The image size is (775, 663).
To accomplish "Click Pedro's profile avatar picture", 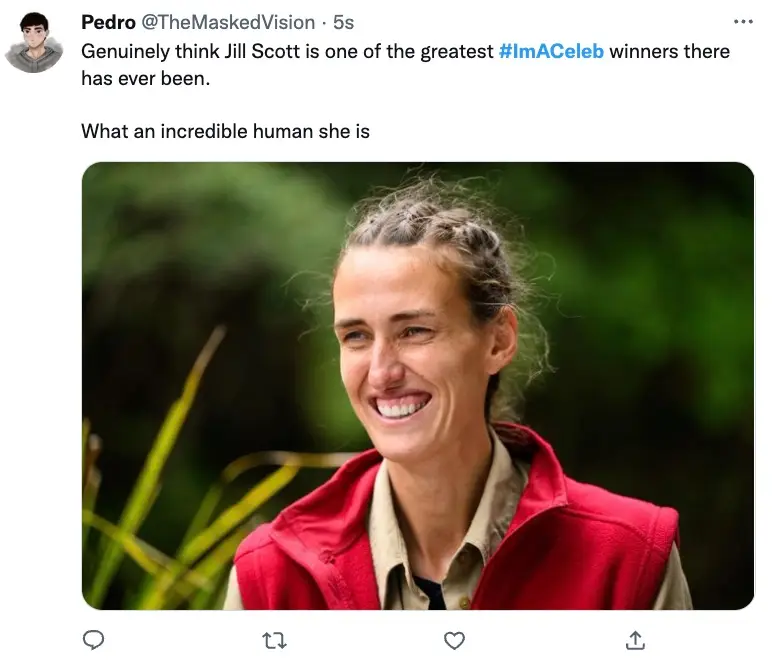I will (33, 43).
